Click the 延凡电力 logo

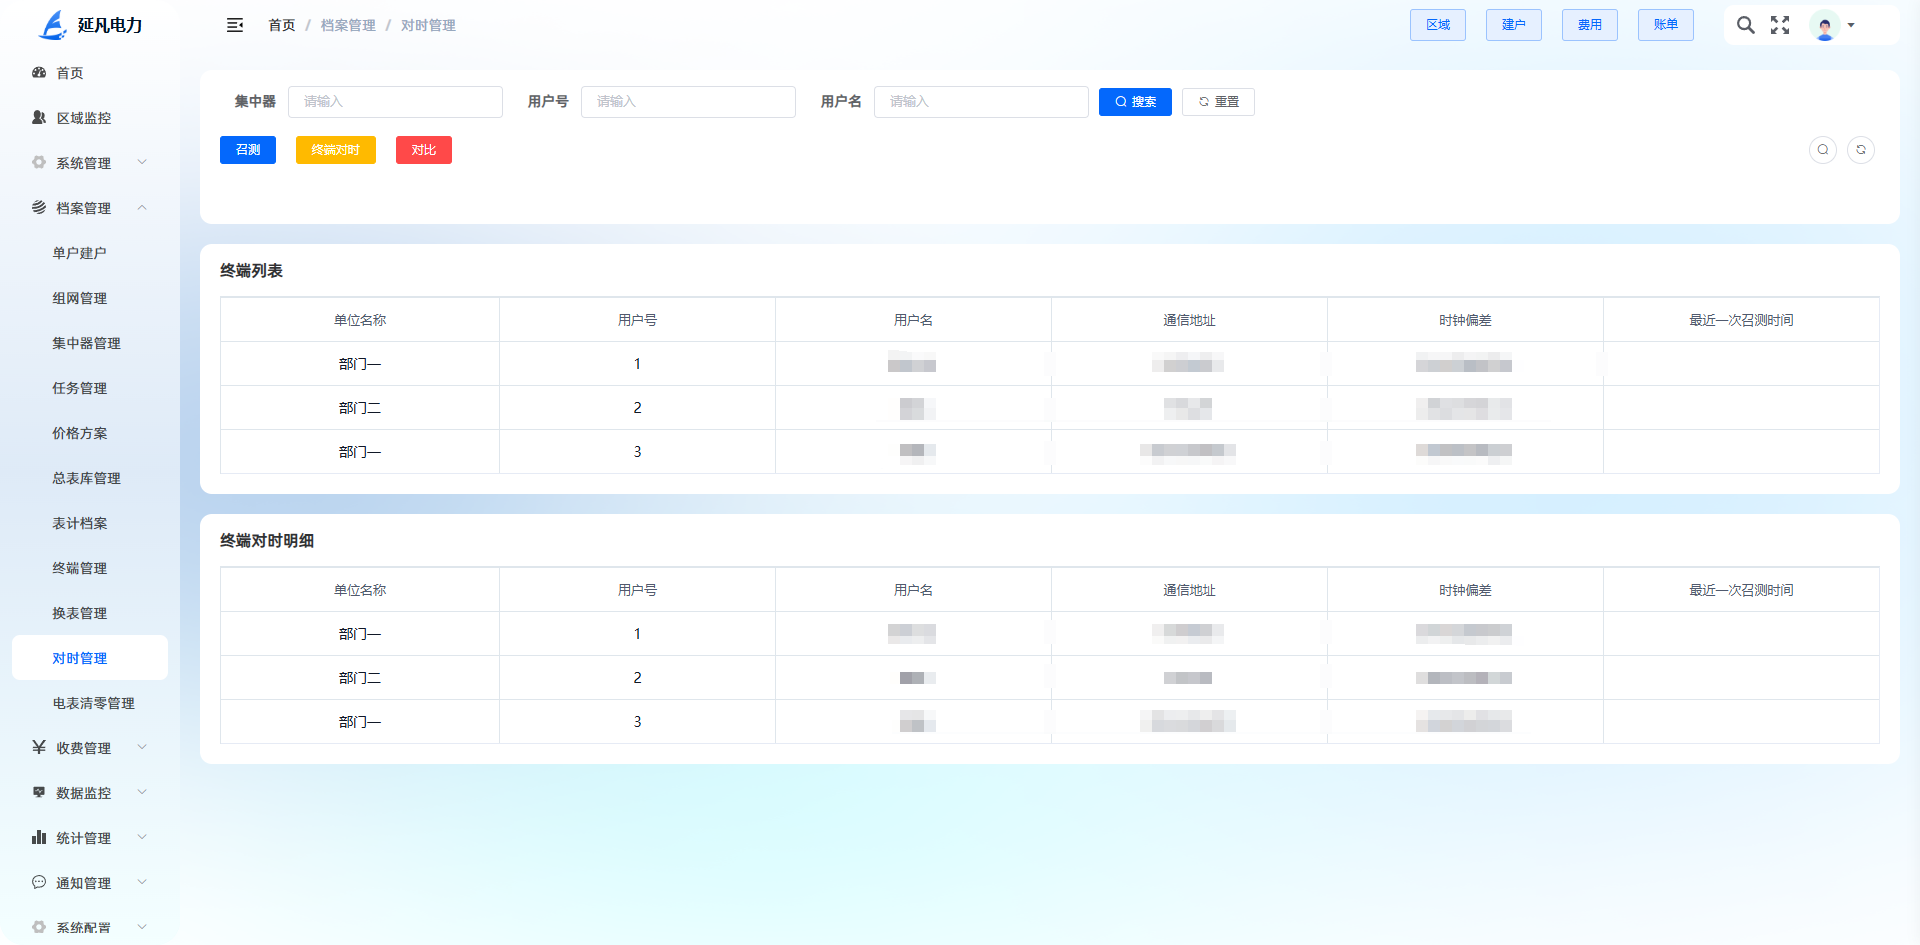point(90,25)
